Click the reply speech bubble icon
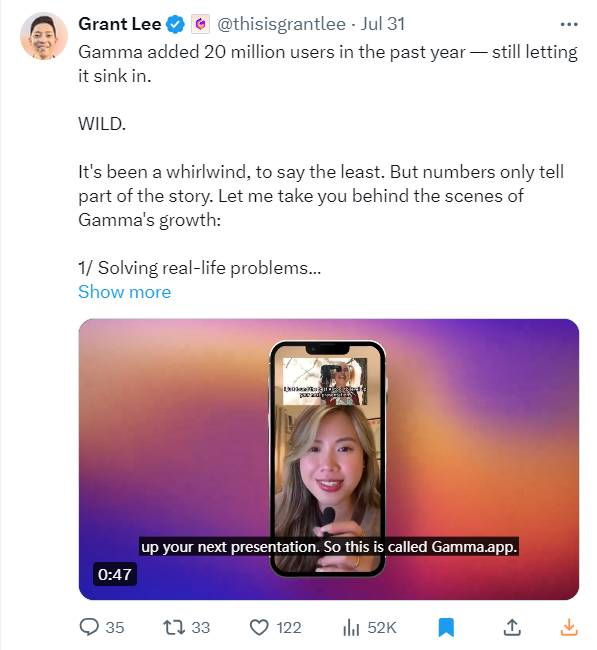 pyautogui.click(x=89, y=627)
